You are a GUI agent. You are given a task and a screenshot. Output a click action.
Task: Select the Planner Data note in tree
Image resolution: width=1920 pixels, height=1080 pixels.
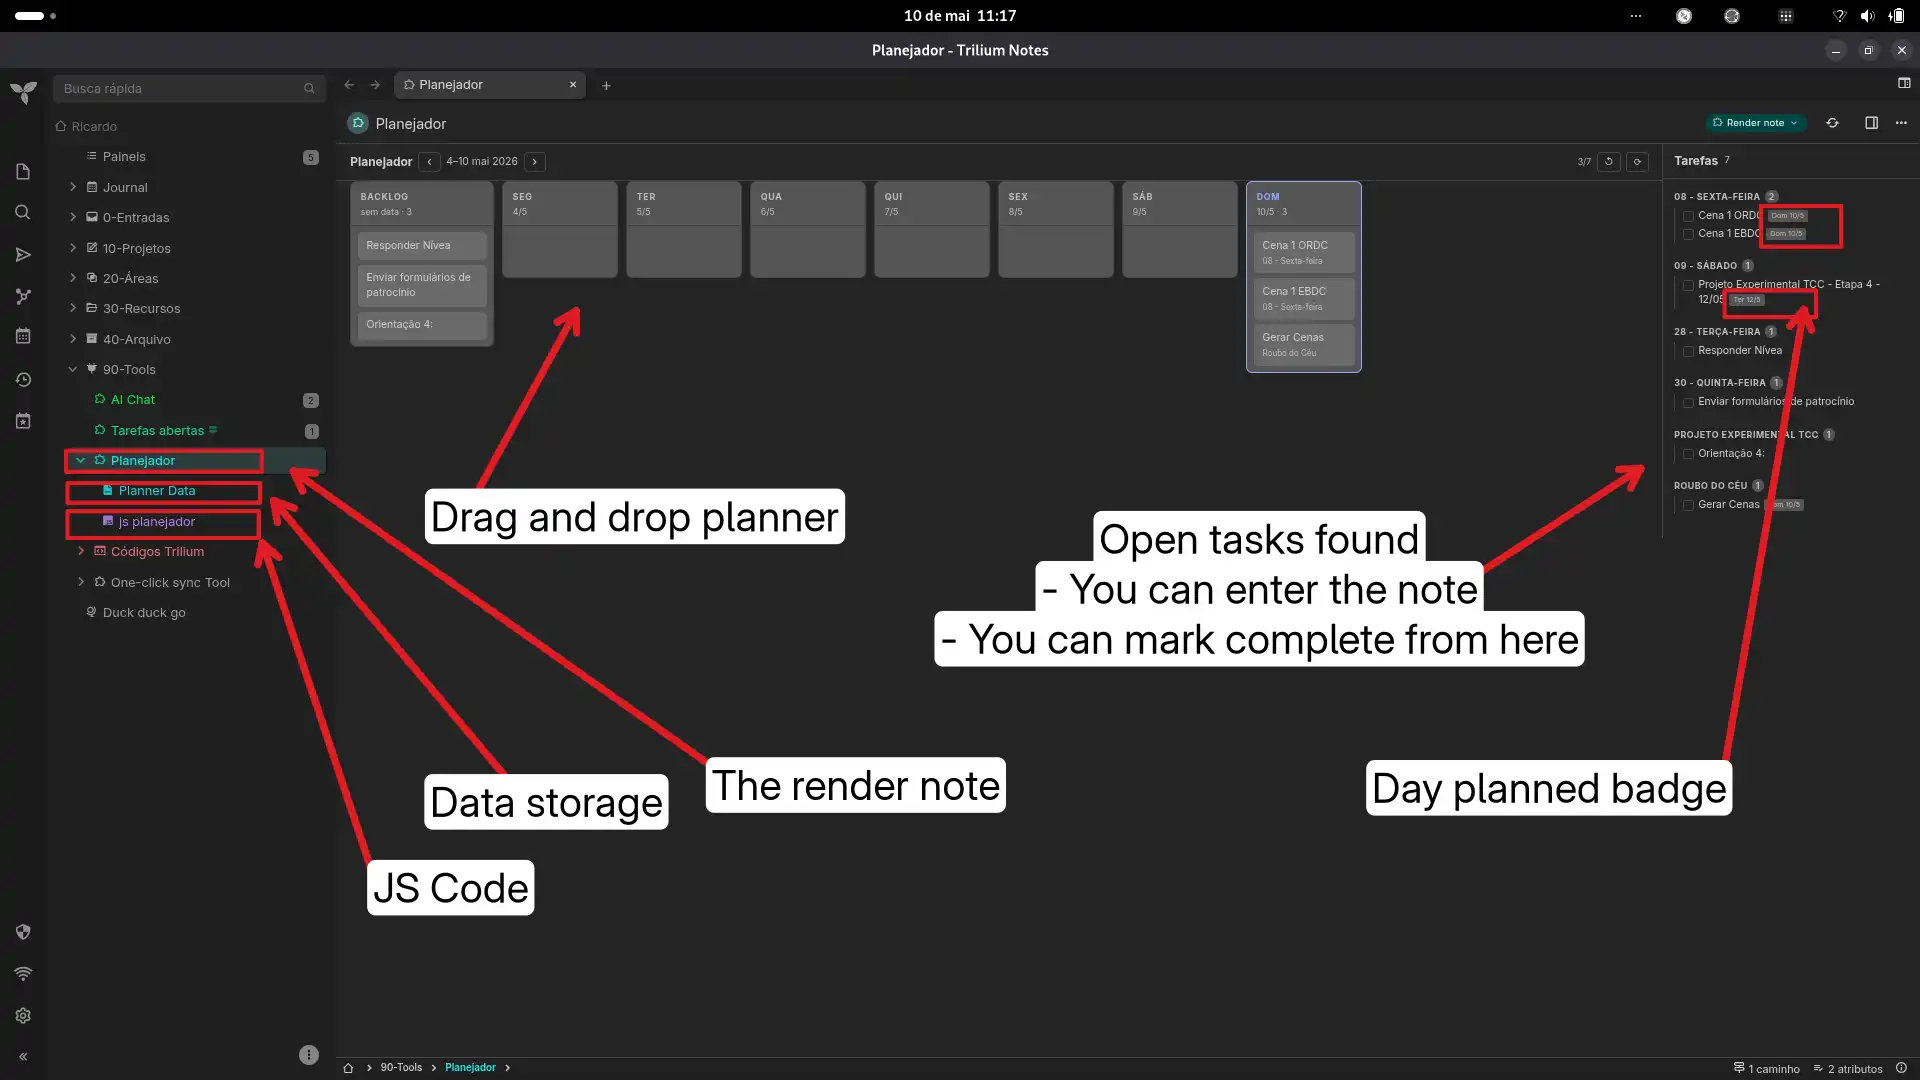(157, 491)
